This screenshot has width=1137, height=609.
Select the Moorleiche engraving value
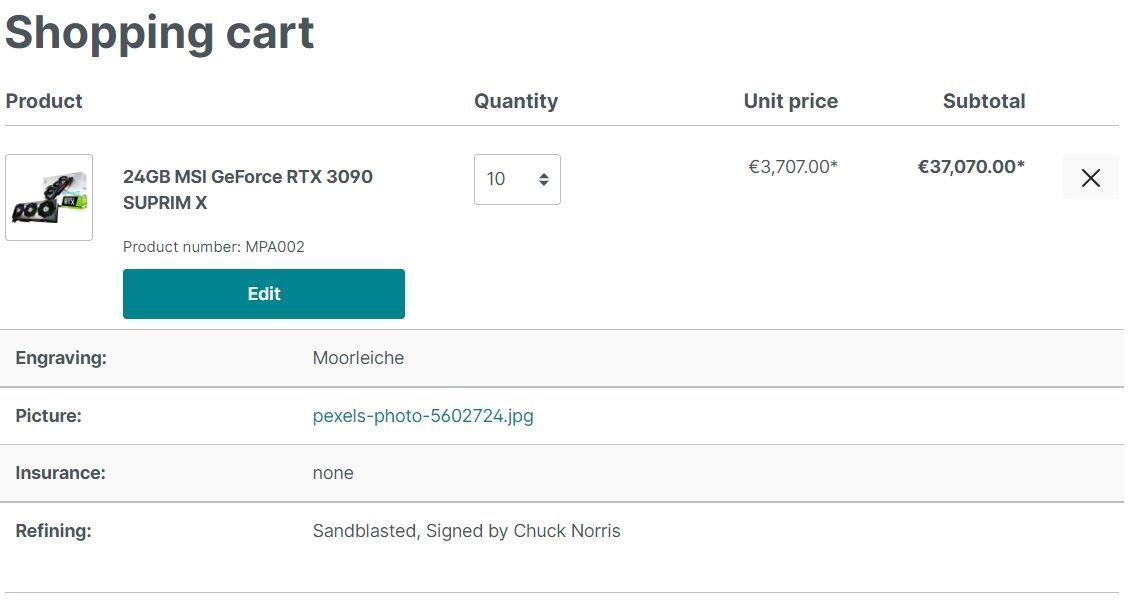[358, 358]
